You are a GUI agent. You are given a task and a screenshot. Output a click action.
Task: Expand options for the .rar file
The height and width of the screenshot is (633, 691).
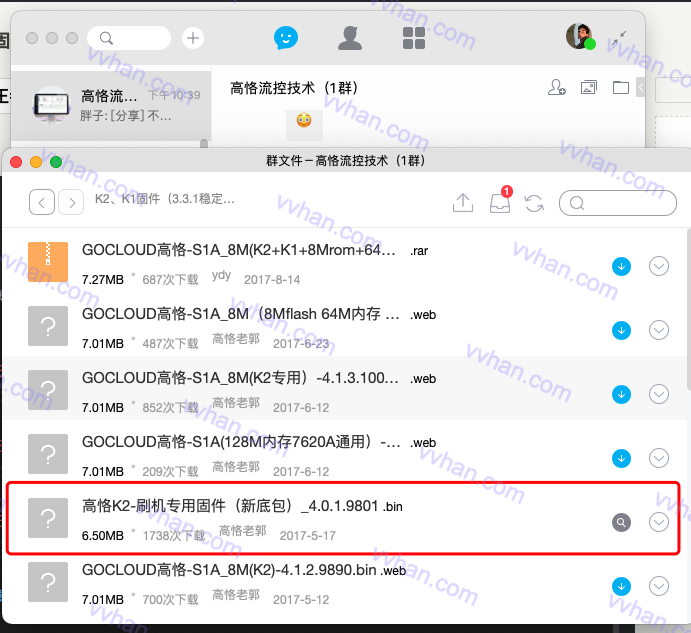click(x=659, y=266)
